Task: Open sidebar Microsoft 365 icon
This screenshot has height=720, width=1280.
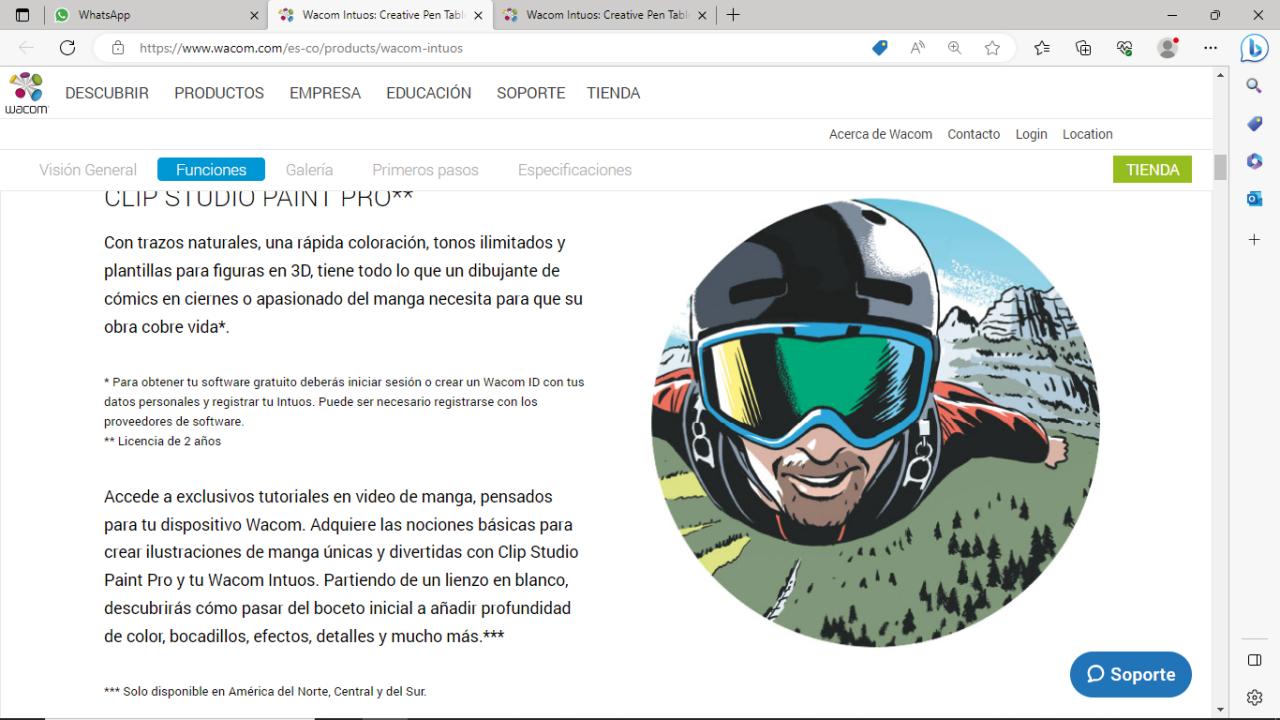Action: (1254, 161)
